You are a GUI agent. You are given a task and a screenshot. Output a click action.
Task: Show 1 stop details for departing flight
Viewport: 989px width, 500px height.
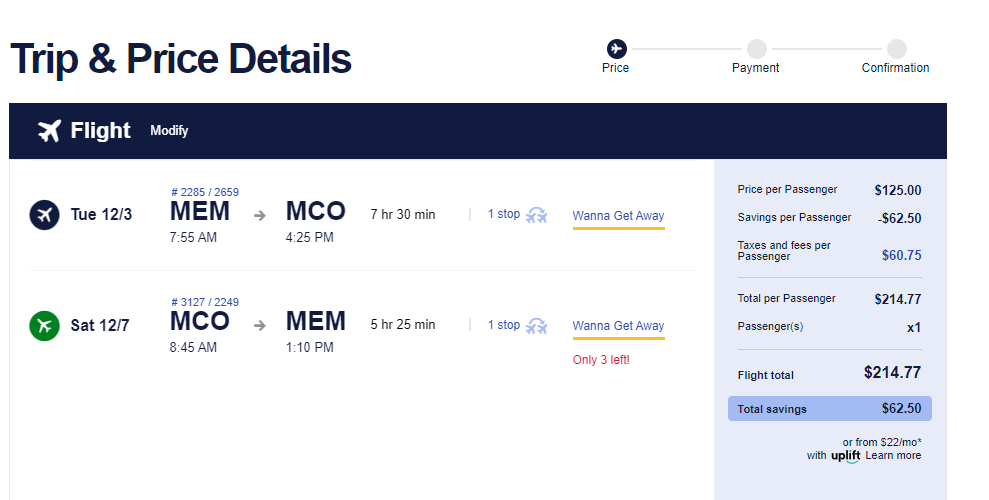click(504, 214)
